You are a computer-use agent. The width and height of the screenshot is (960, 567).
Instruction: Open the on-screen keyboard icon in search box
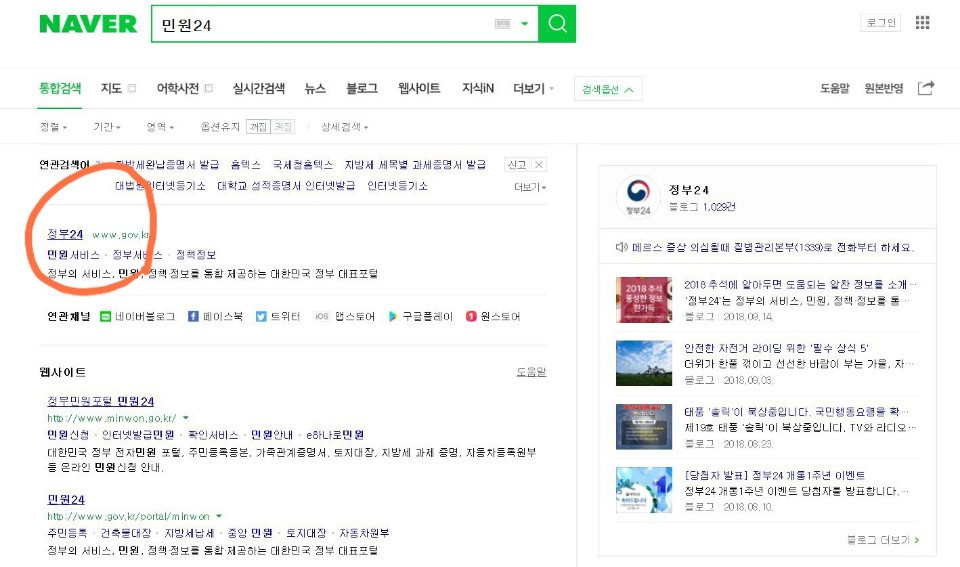coord(503,24)
